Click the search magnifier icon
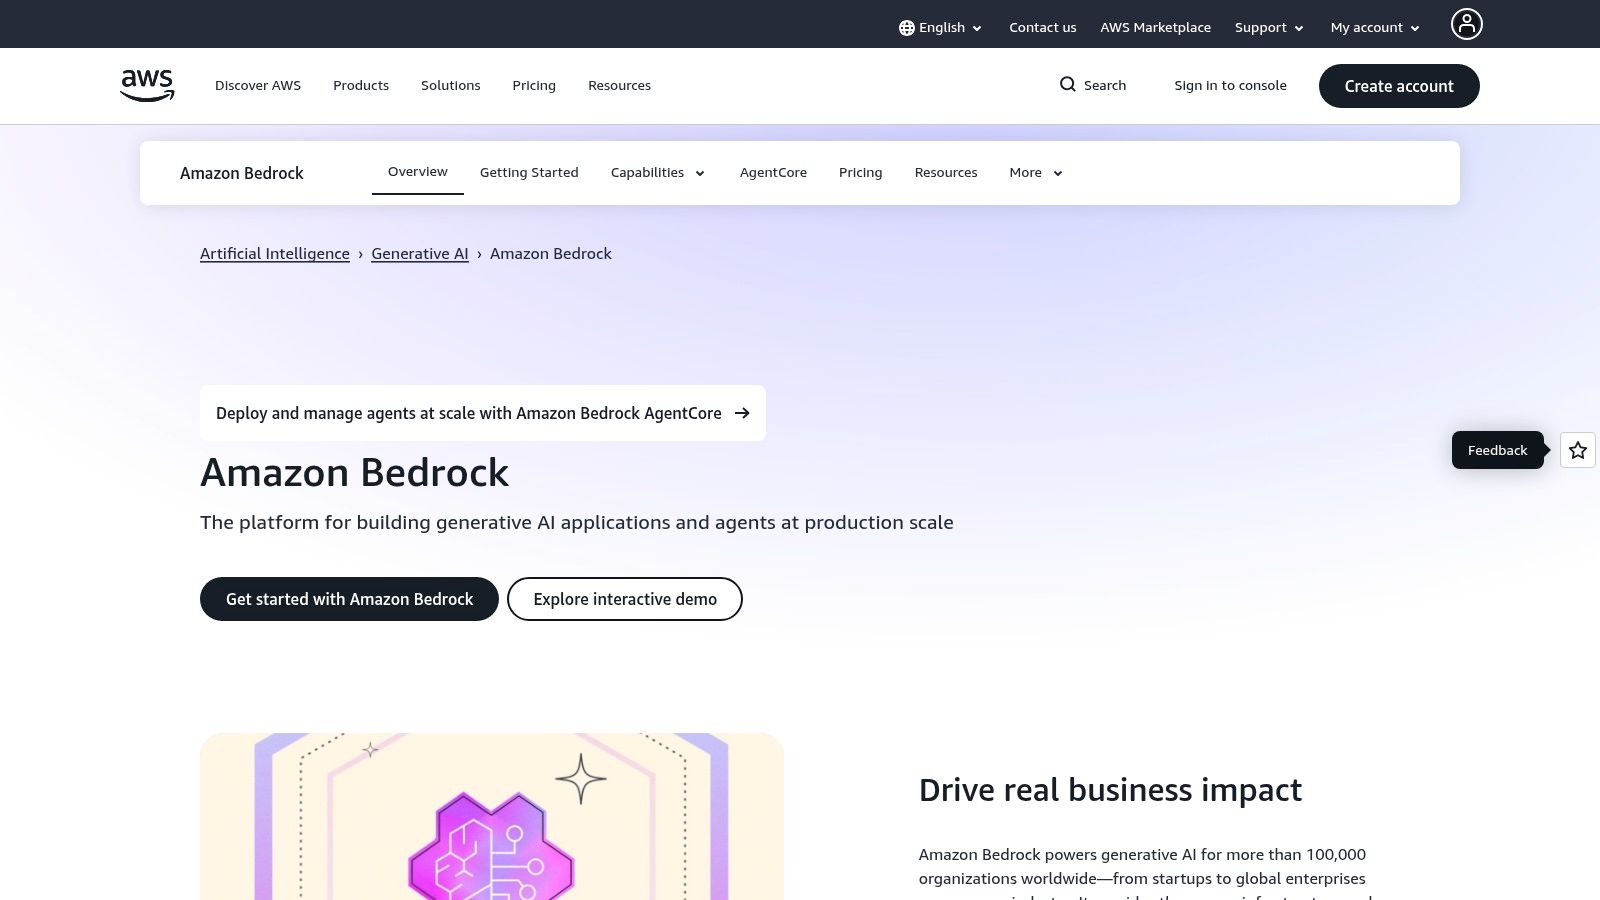Image resolution: width=1600 pixels, height=900 pixels. [x=1068, y=85]
